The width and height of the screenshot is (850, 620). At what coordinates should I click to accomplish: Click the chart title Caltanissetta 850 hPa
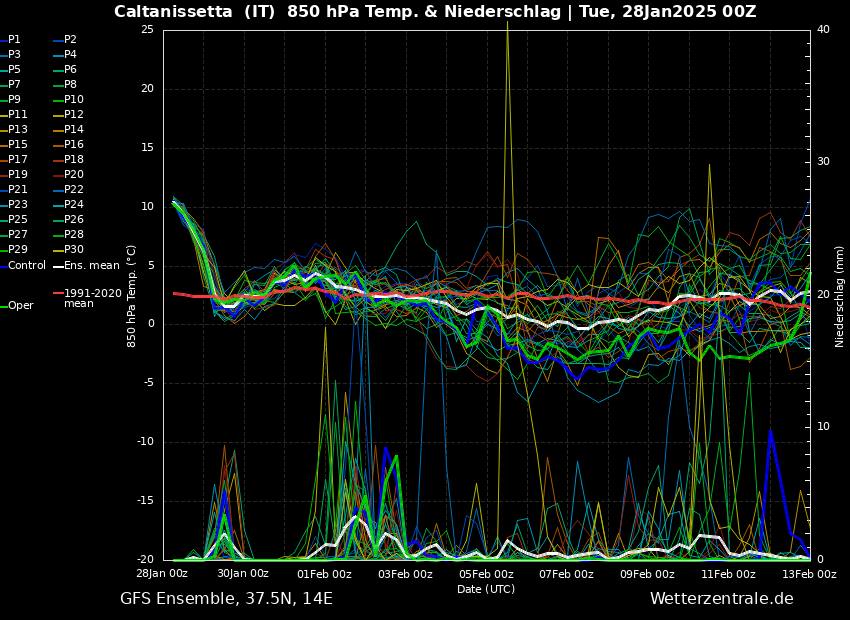[434, 12]
